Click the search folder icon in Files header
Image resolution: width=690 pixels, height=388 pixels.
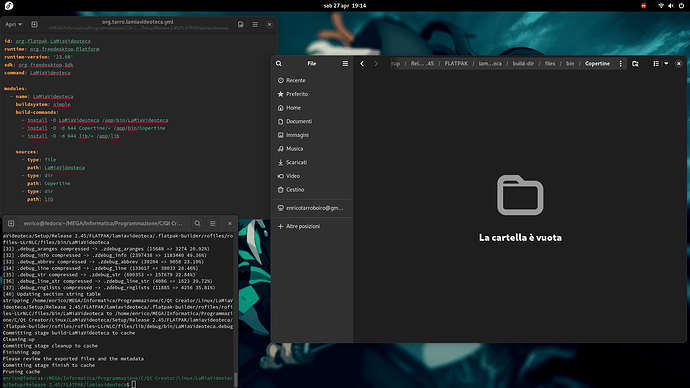tap(635, 63)
